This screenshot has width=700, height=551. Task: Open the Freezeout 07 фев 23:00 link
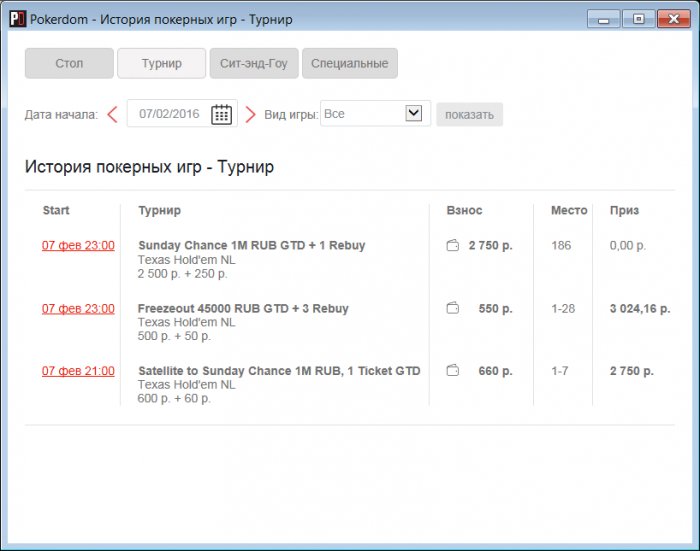(x=78, y=309)
